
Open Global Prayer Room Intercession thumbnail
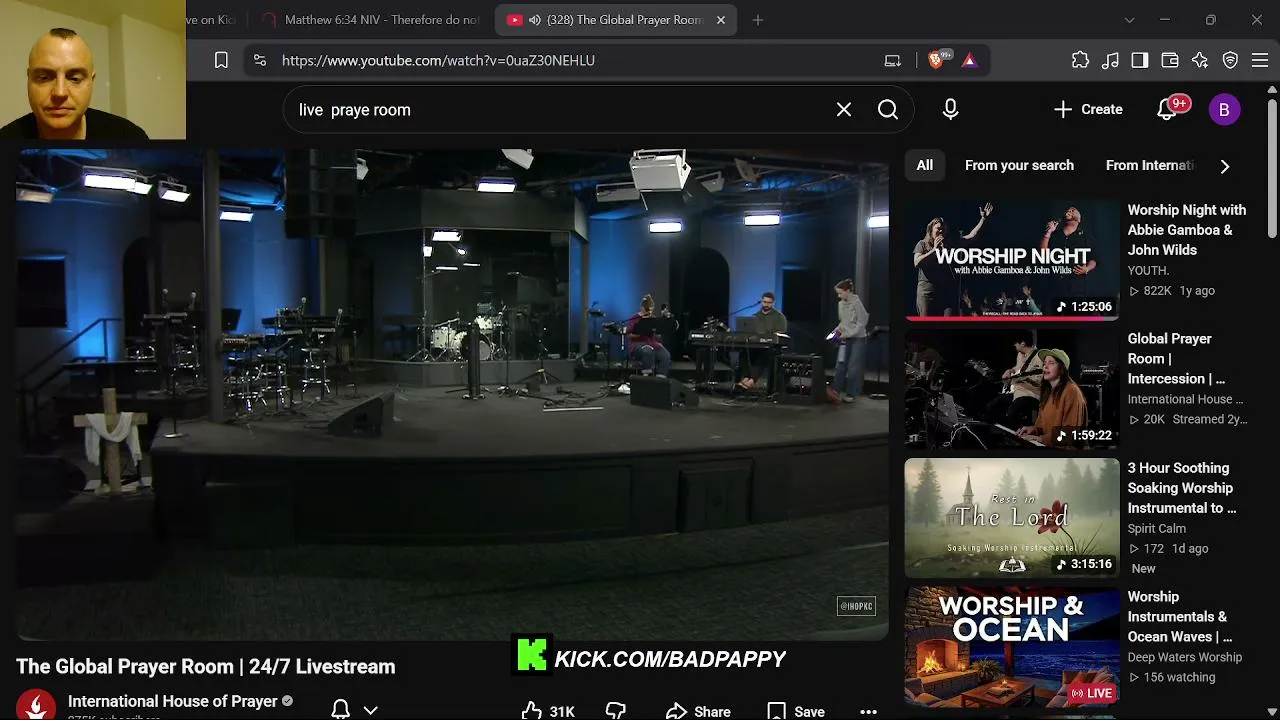(x=1012, y=389)
